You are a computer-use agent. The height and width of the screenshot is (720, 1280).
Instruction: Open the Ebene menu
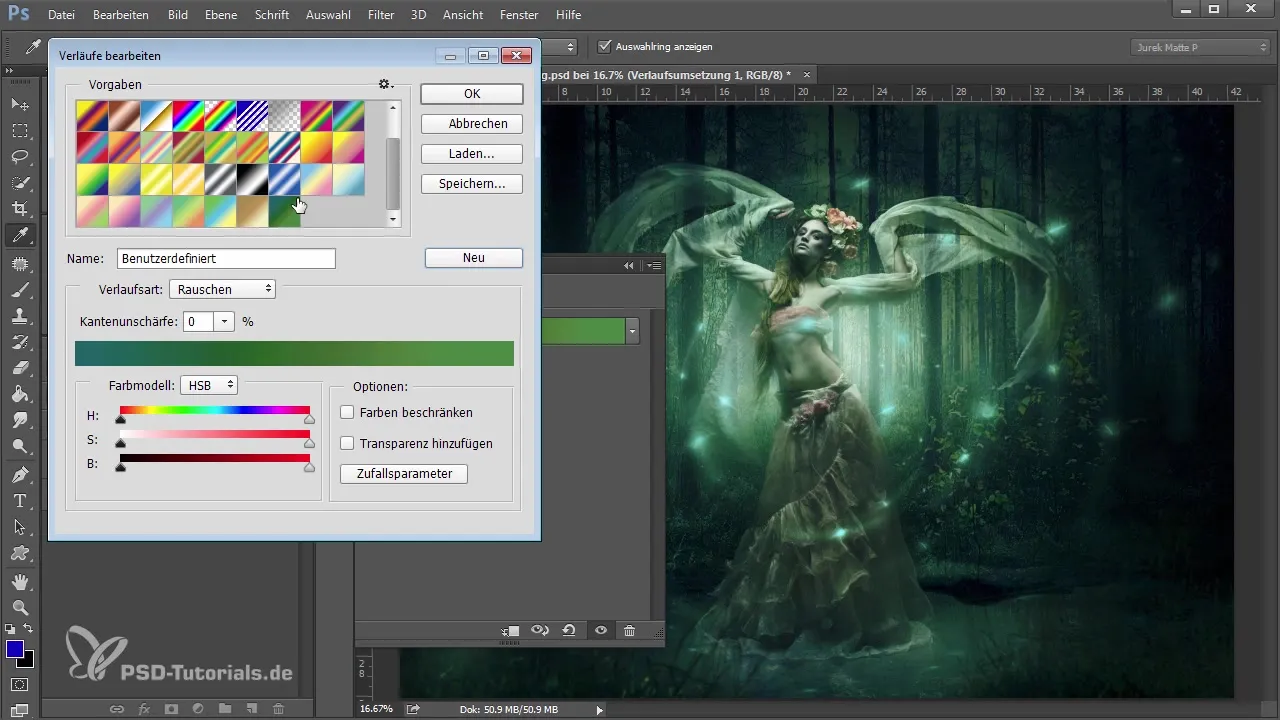pos(222,15)
